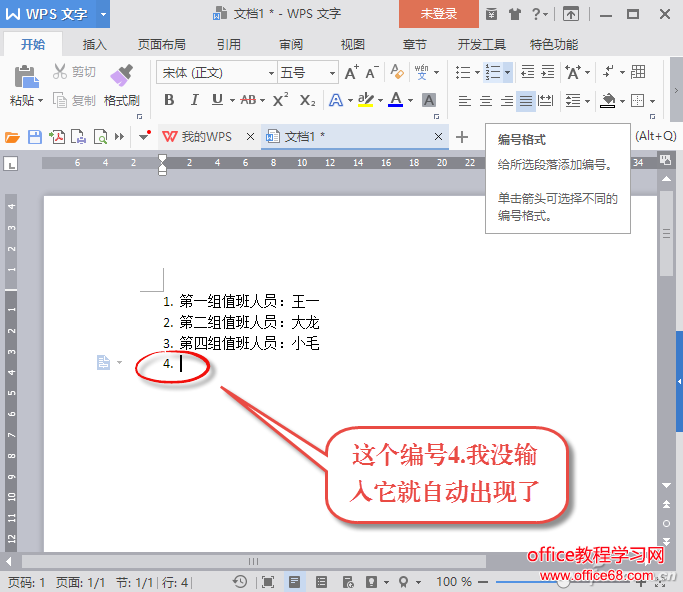The width and height of the screenshot is (683, 592).
Task: Switch to 页面布局 tab
Action: click(x=162, y=44)
